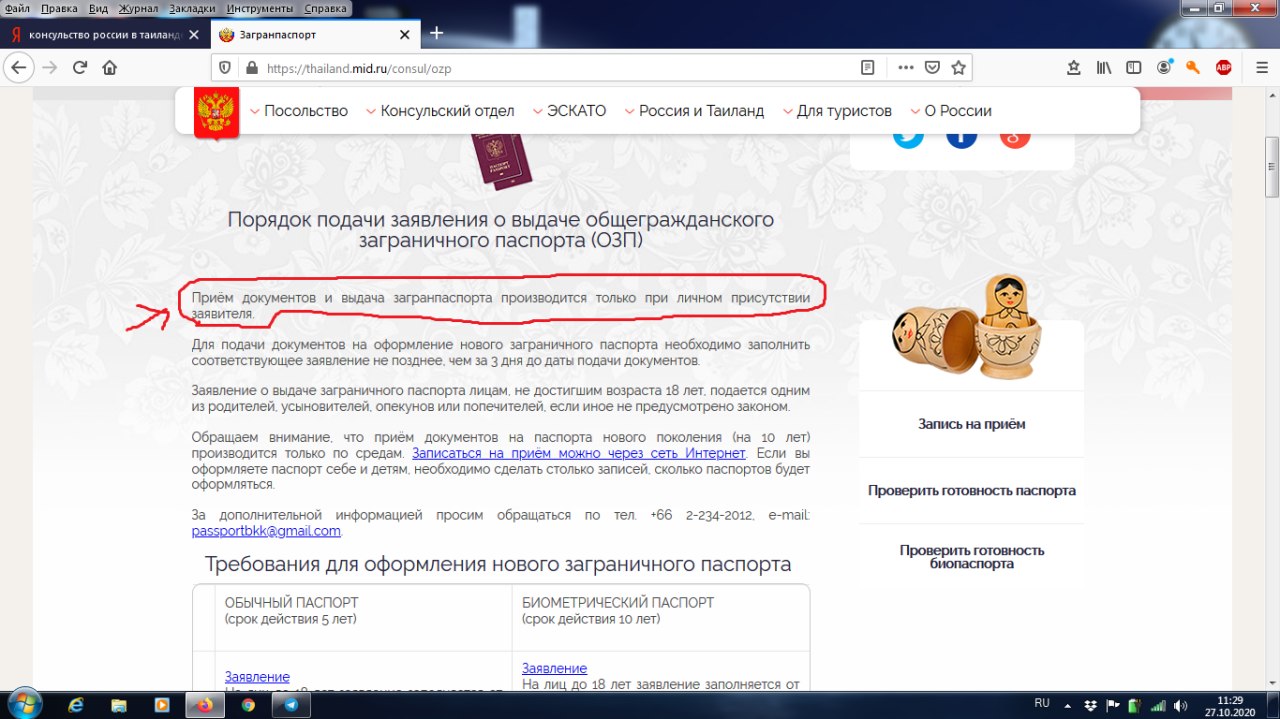Image resolution: width=1280 pixels, height=719 pixels.
Task: Expand the Россия и Таиланд menu
Action: click(695, 111)
